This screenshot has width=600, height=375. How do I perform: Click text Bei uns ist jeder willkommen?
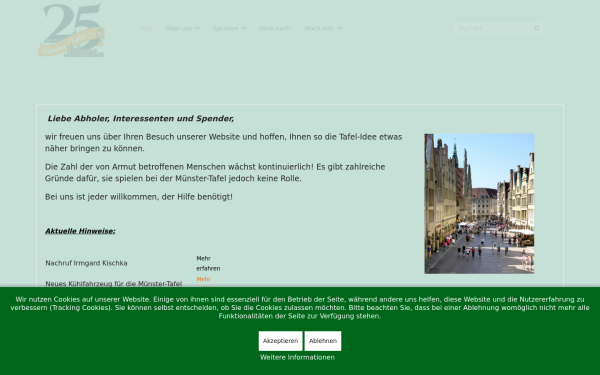pyautogui.click(x=139, y=197)
